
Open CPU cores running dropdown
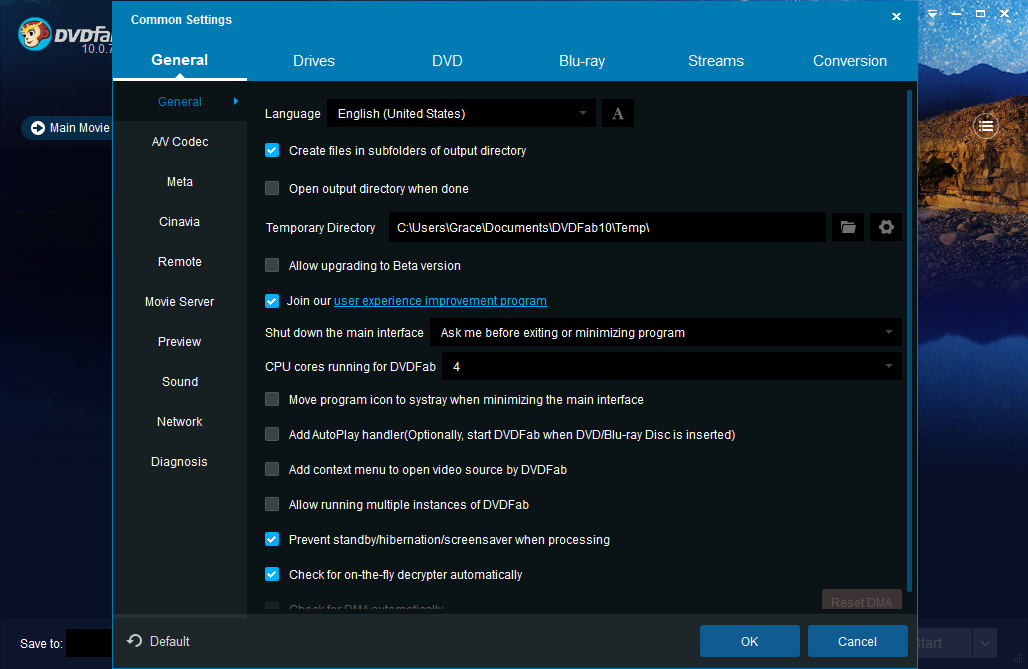[672, 367]
